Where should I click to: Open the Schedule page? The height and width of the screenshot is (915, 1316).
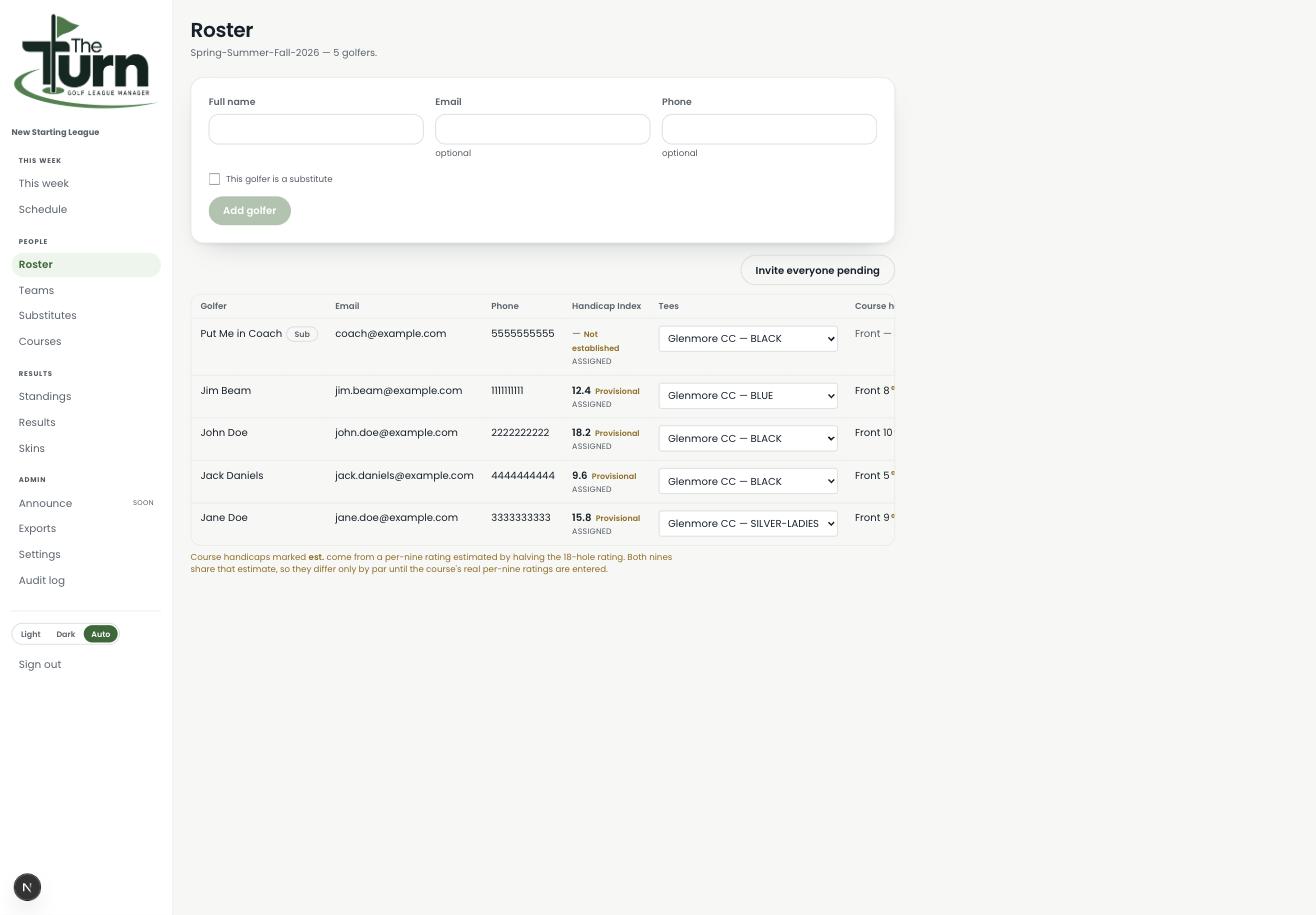[x=86, y=210]
